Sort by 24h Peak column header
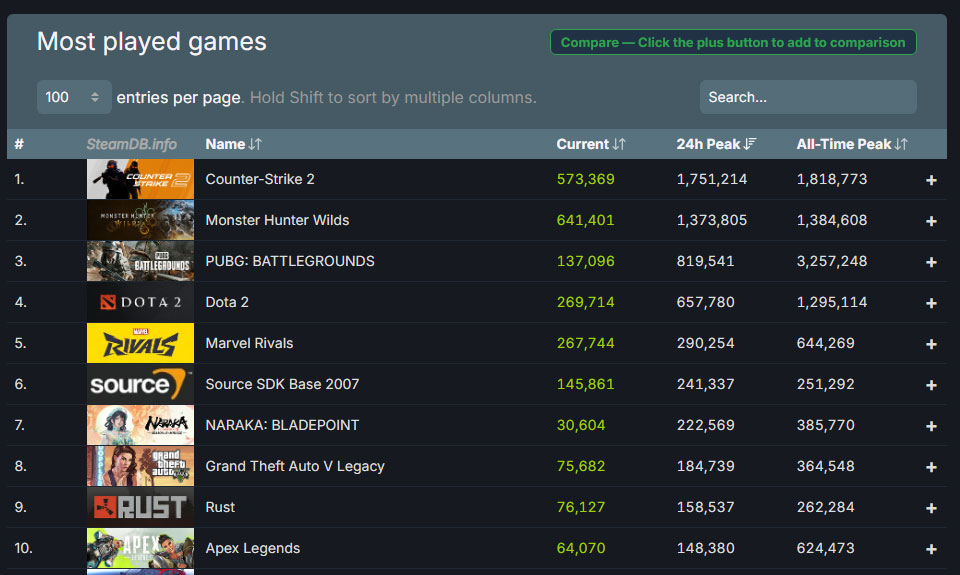This screenshot has height=575, width=960. 716,144
